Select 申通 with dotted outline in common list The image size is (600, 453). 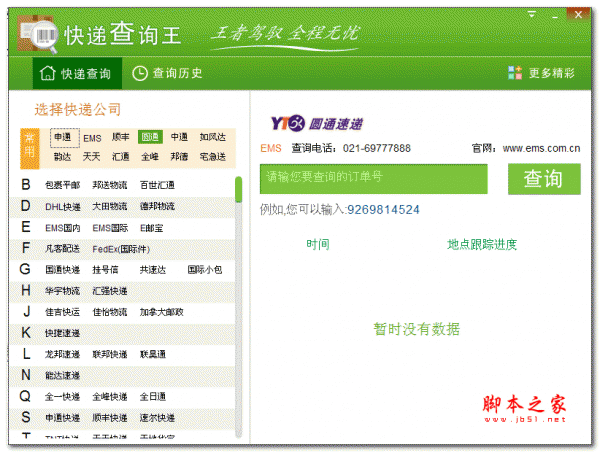tap(65, 137)
